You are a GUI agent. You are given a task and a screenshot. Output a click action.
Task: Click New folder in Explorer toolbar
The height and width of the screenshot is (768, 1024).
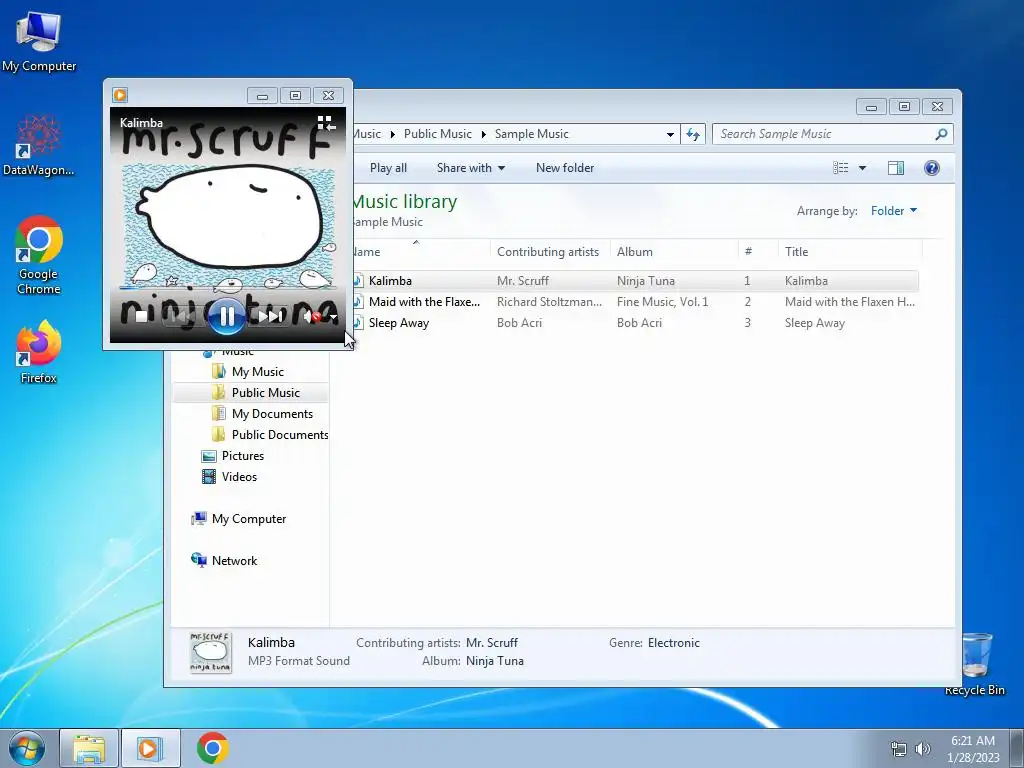[x=565, y=168]
